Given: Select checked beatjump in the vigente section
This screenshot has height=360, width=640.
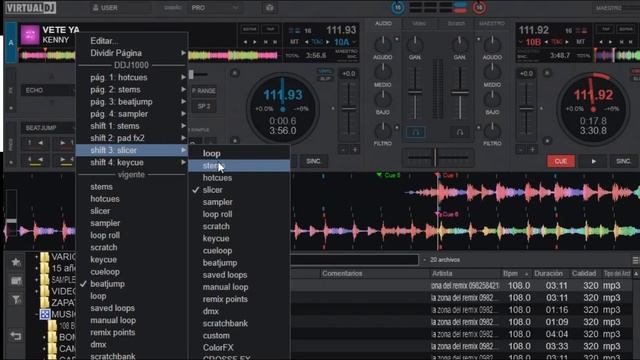Looking at the screenshot, I should pos(131,284).
